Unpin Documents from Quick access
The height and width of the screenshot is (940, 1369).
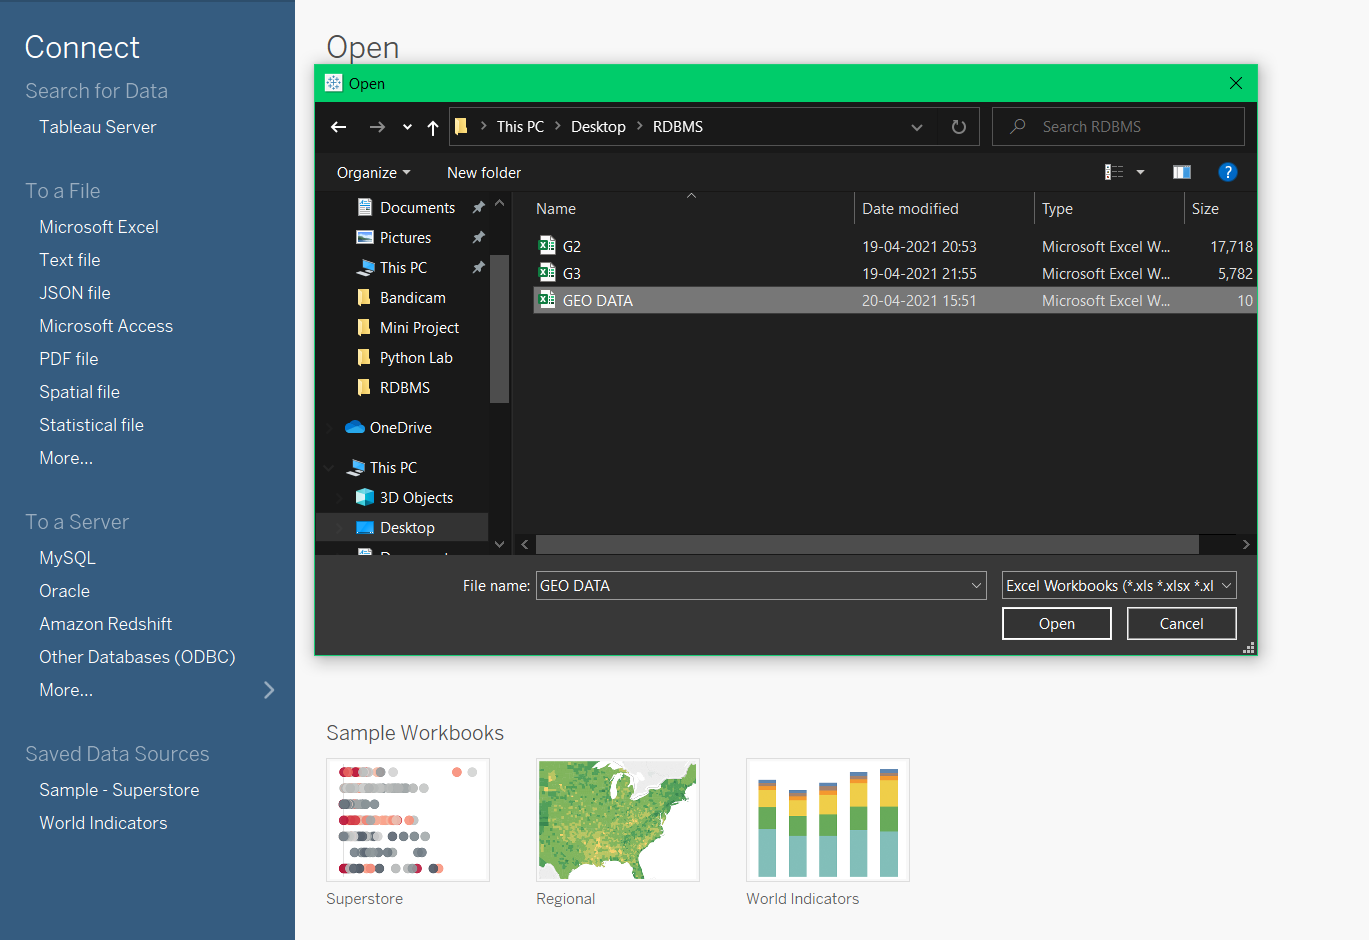click(479, 207)
